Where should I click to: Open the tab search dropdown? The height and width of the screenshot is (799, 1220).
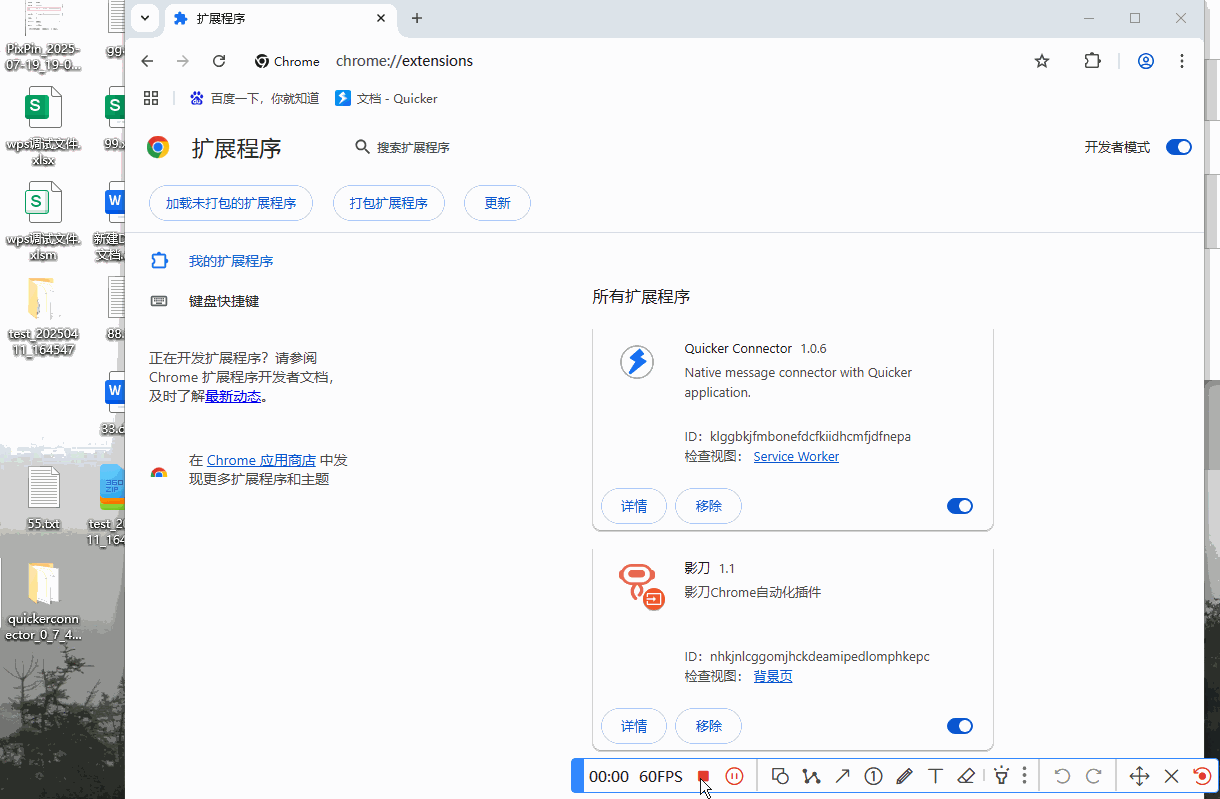click(x=145, y=18)
